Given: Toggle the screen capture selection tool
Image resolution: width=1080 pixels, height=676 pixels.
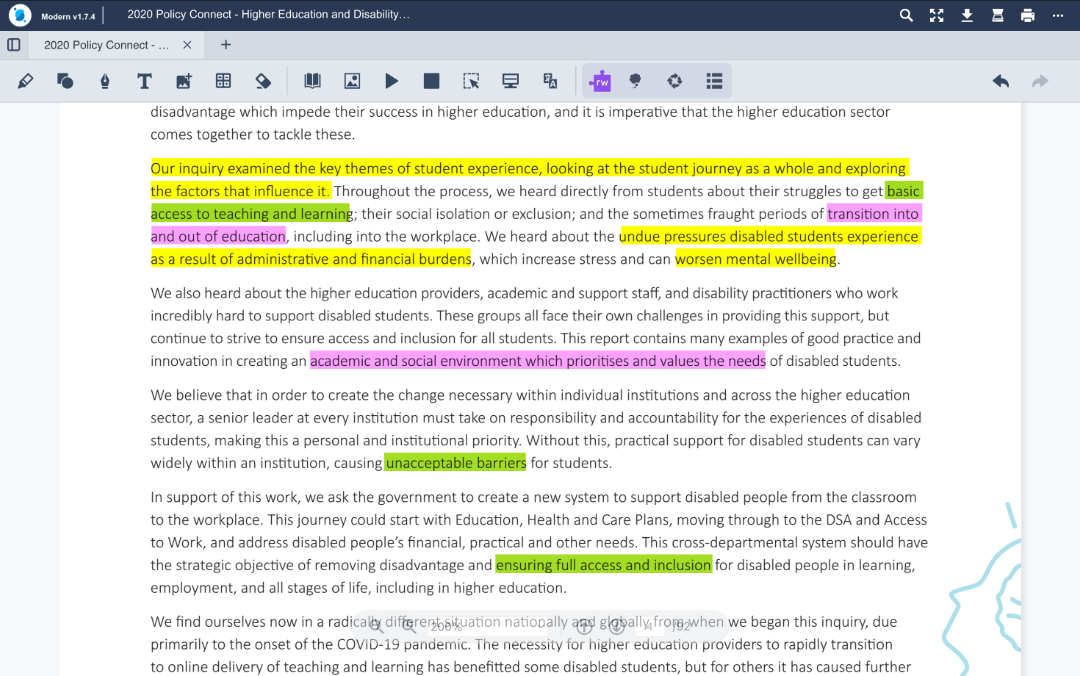Looking at the screenshot, I should [x=471, y=81].
